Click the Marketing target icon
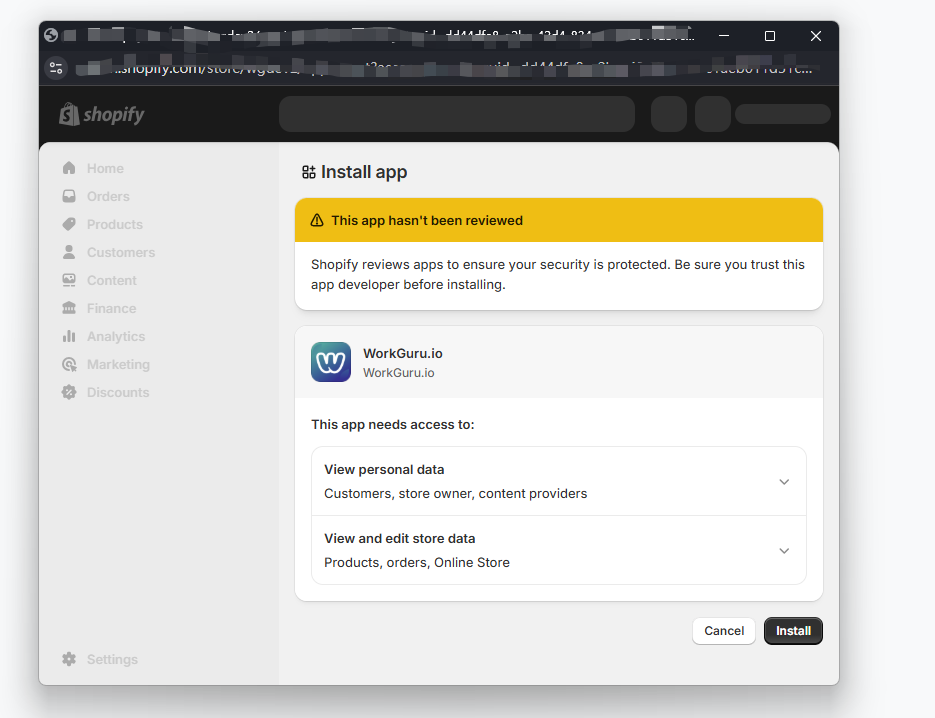 coord(69,364)
